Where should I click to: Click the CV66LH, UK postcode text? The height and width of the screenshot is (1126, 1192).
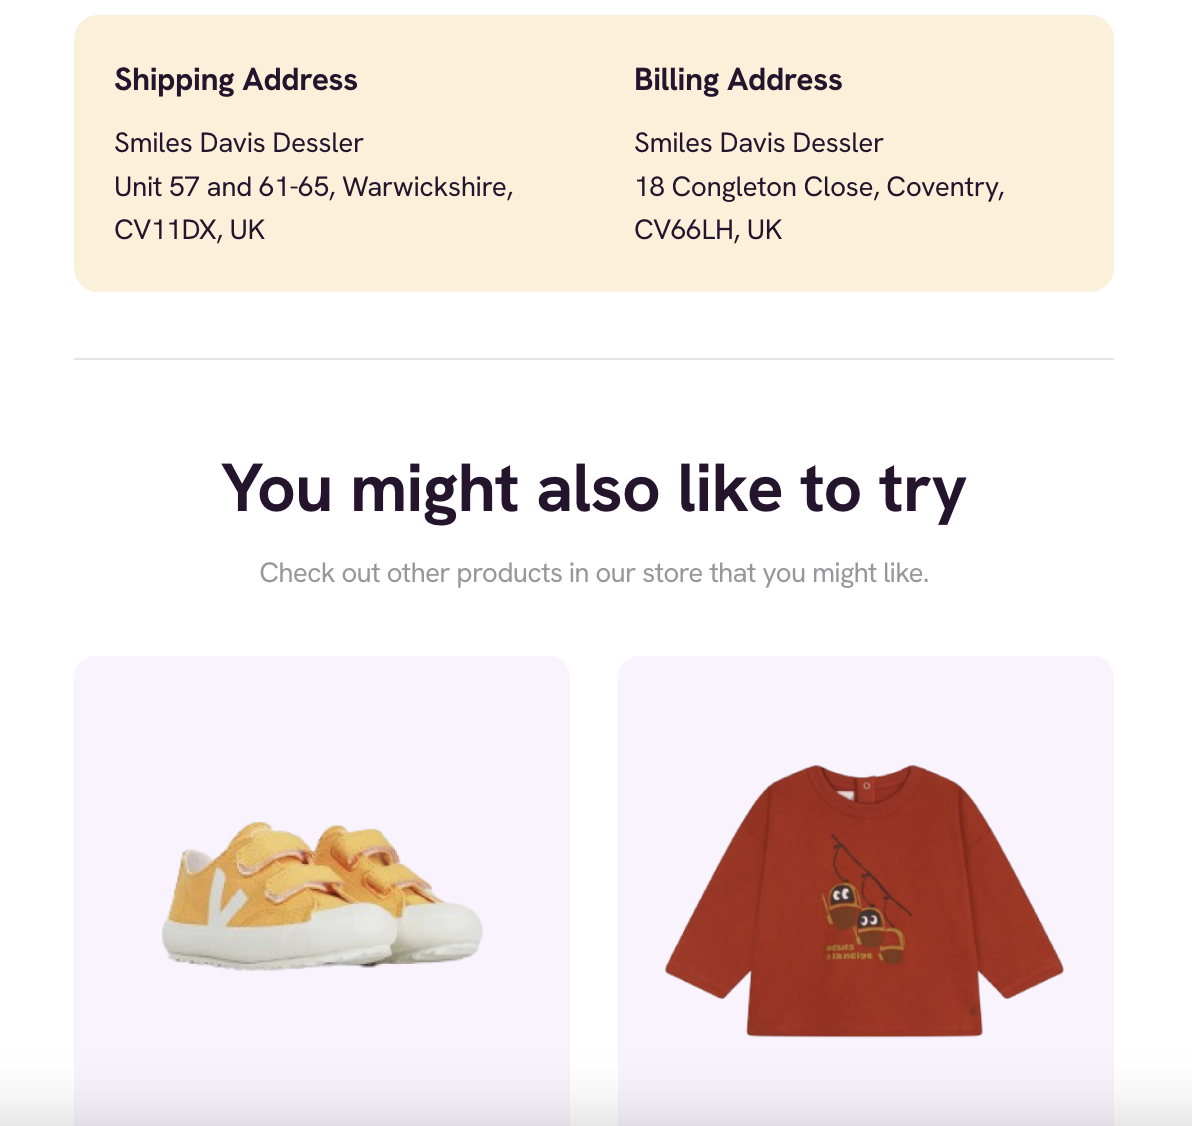point(708,230)
